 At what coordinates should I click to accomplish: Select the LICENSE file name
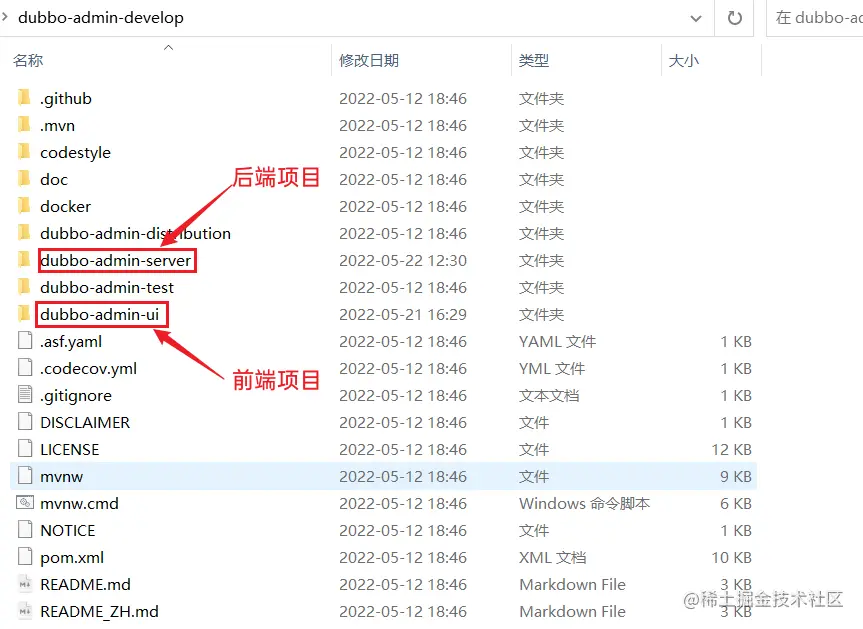[x=69, y=449]
